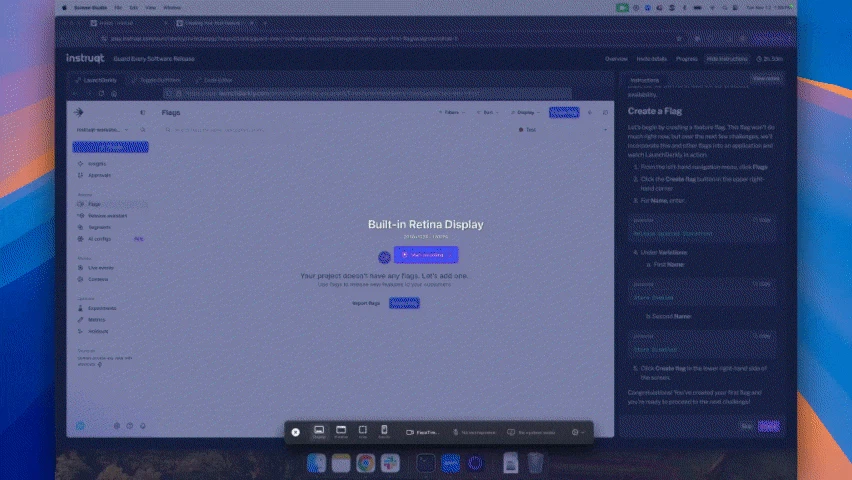Image resolution: width=852 pixels, height=480 pixels.
Task: Open the Display dropdown on Flags page
Action: tap(525, 113)
